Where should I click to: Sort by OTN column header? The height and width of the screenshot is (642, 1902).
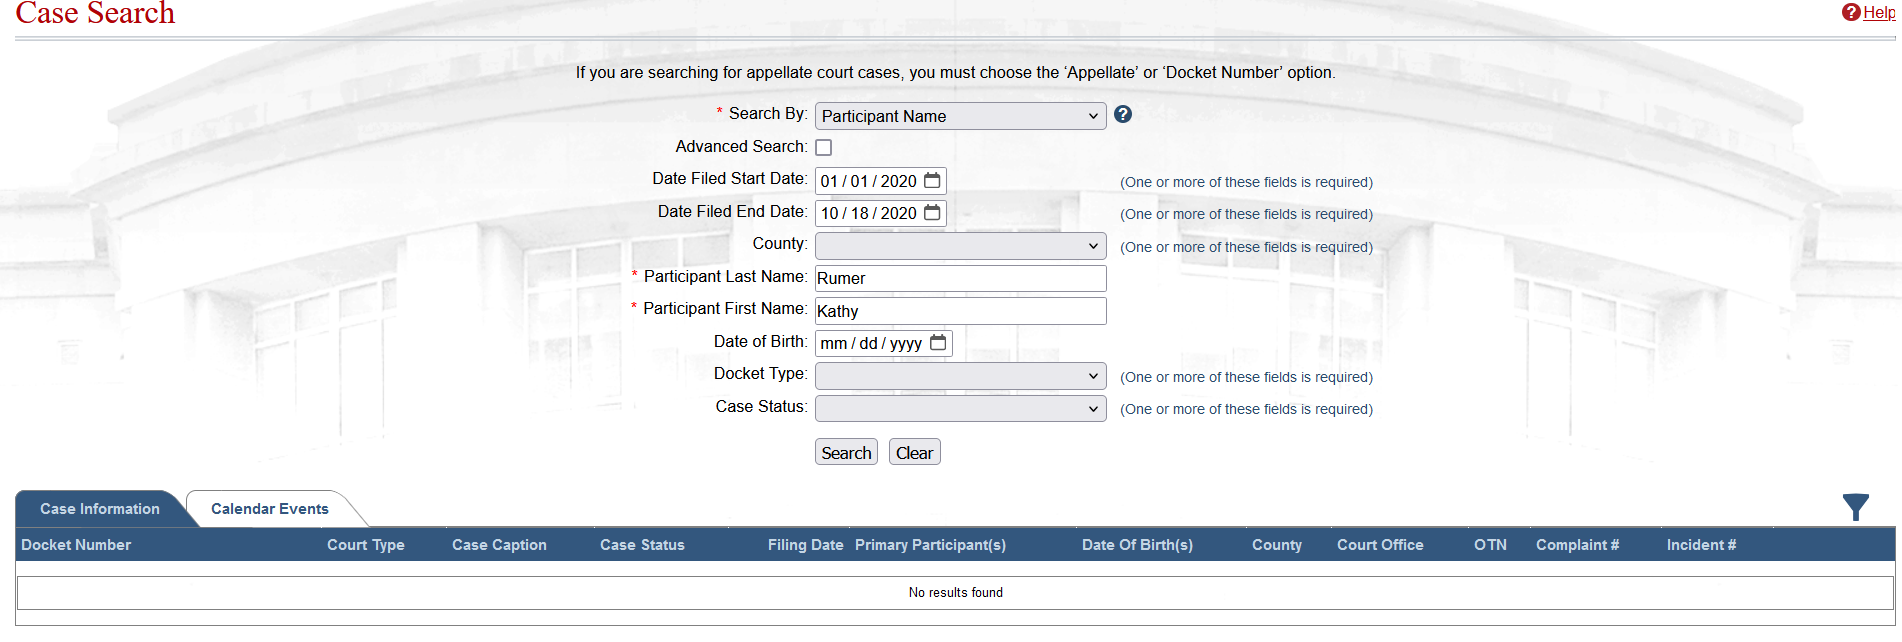1490,545
